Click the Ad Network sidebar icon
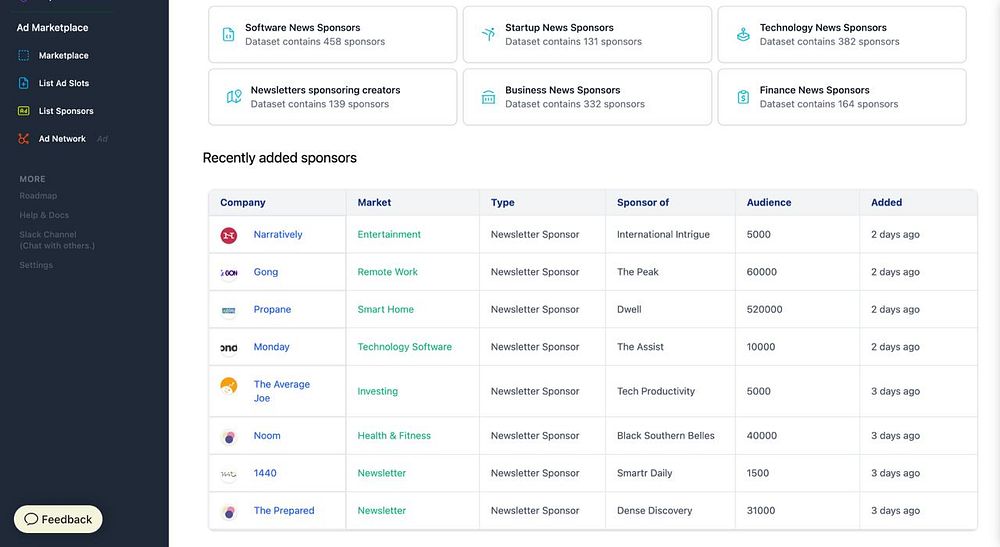The height and width of the screenshot is (547, 1000). click(x=24, y=139)
